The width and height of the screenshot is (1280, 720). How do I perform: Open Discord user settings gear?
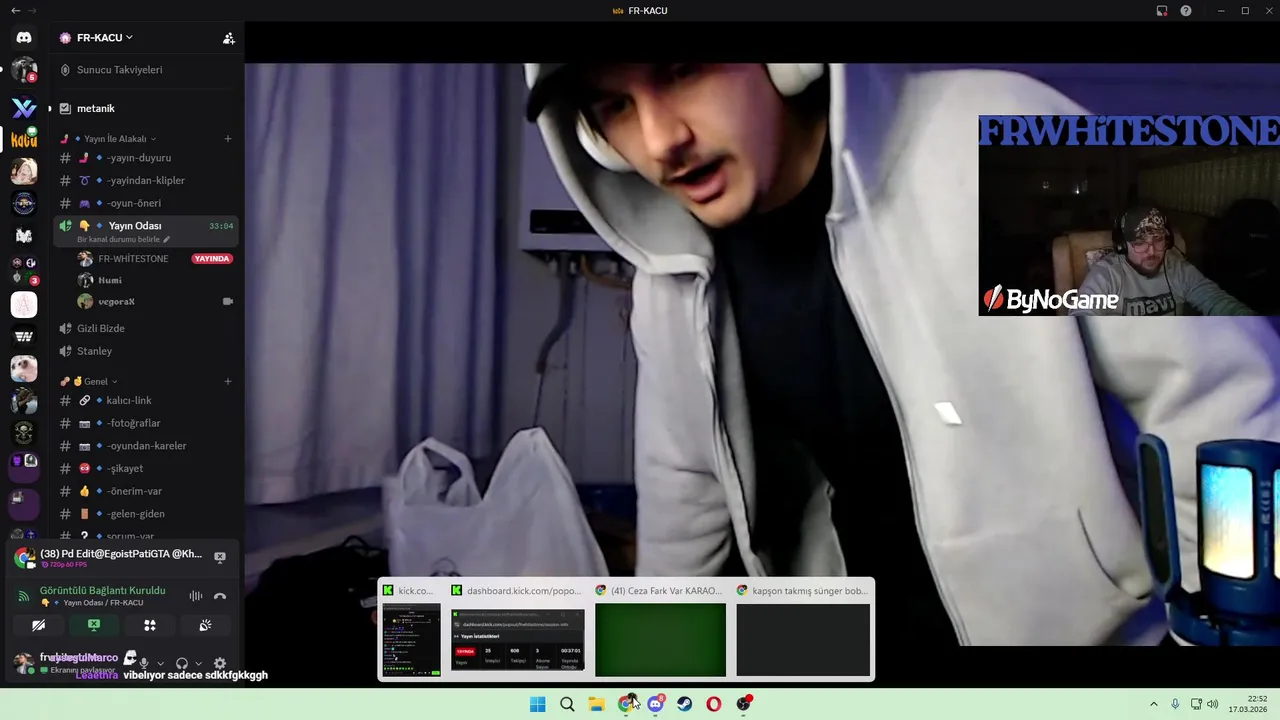[x=220, y=663]
